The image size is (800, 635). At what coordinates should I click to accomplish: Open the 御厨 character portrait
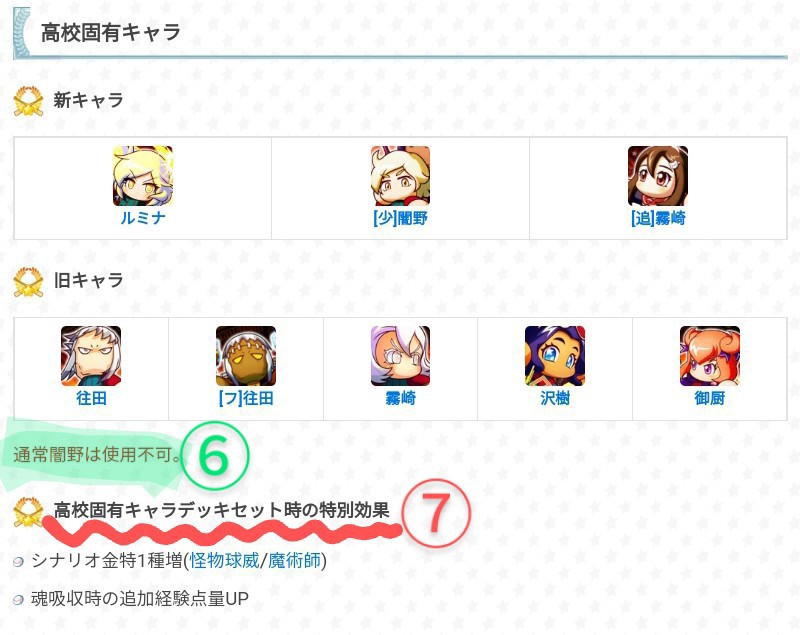click(710, 356)
